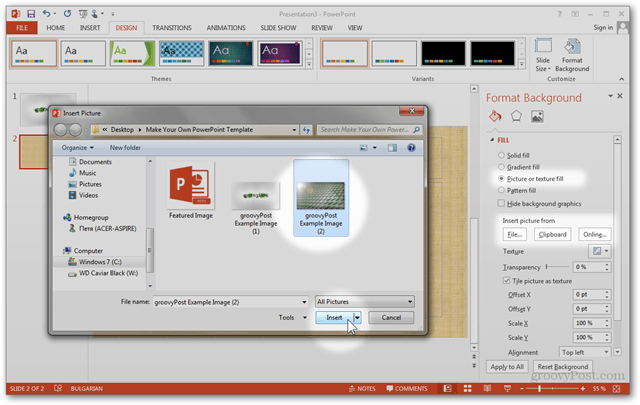Open the HOME tab
The image size is (640, 405).
tap(56, 28)
